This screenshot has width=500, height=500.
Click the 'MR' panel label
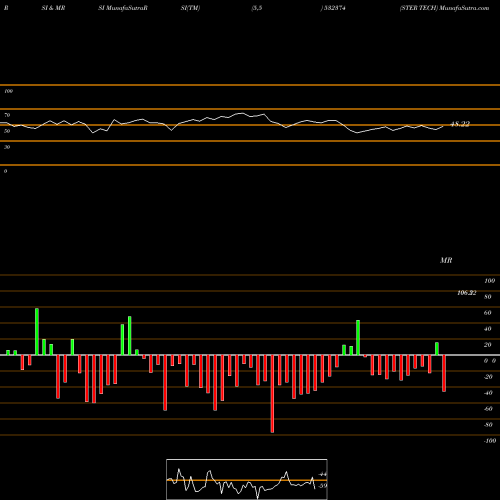pos(446,260)
